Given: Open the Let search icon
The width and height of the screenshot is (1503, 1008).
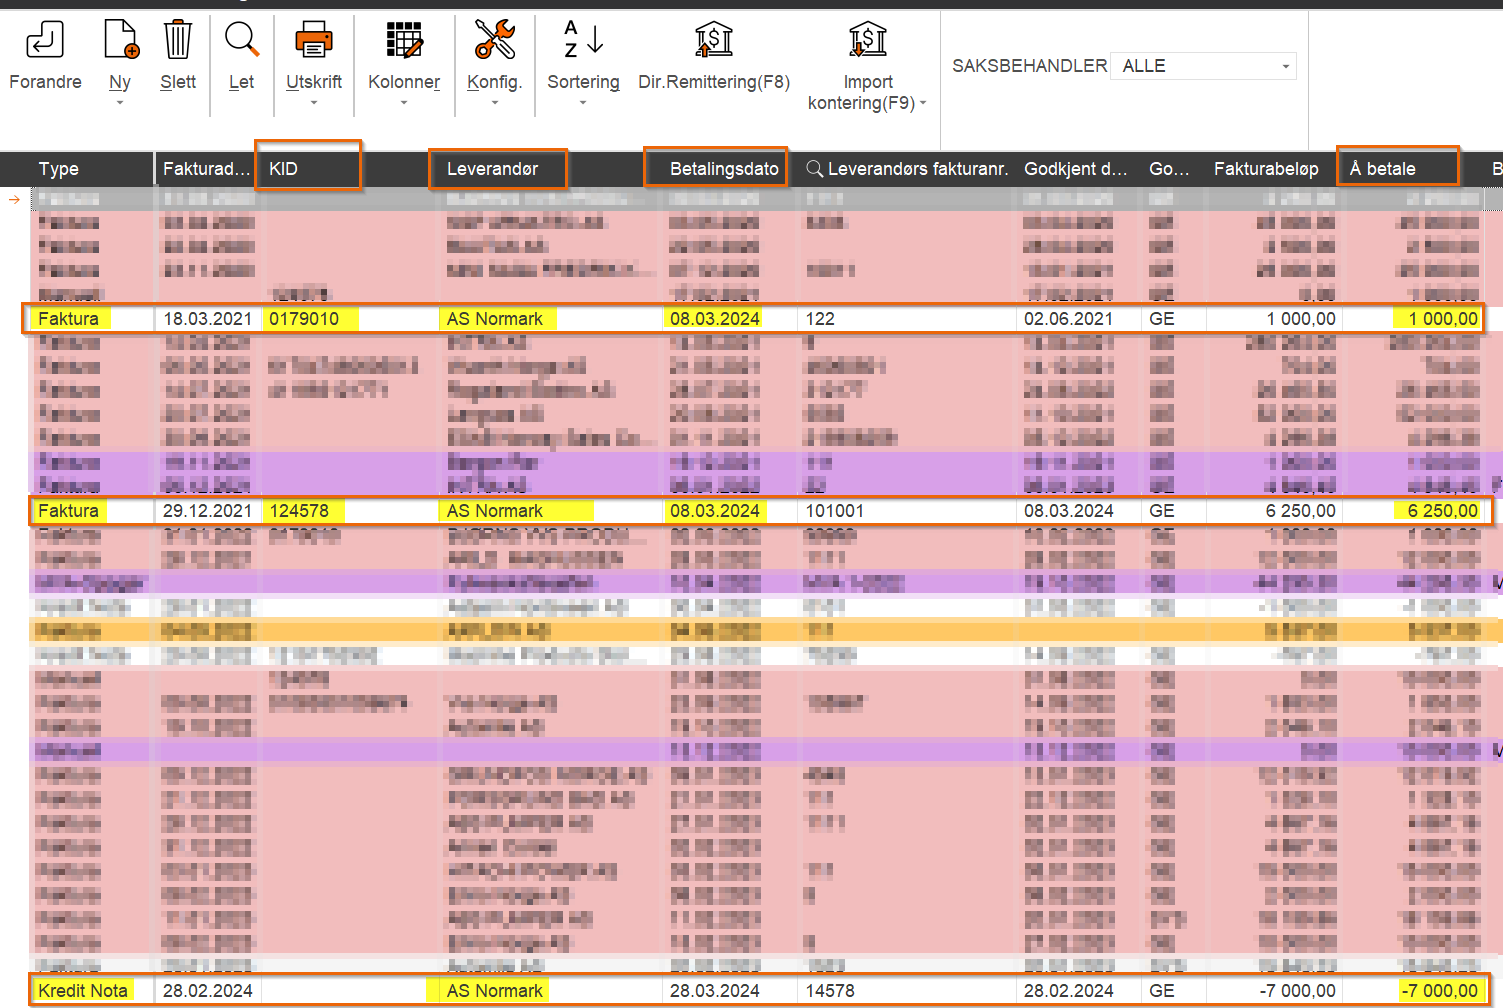Looking at the screenshot, I should click(242, 39).
